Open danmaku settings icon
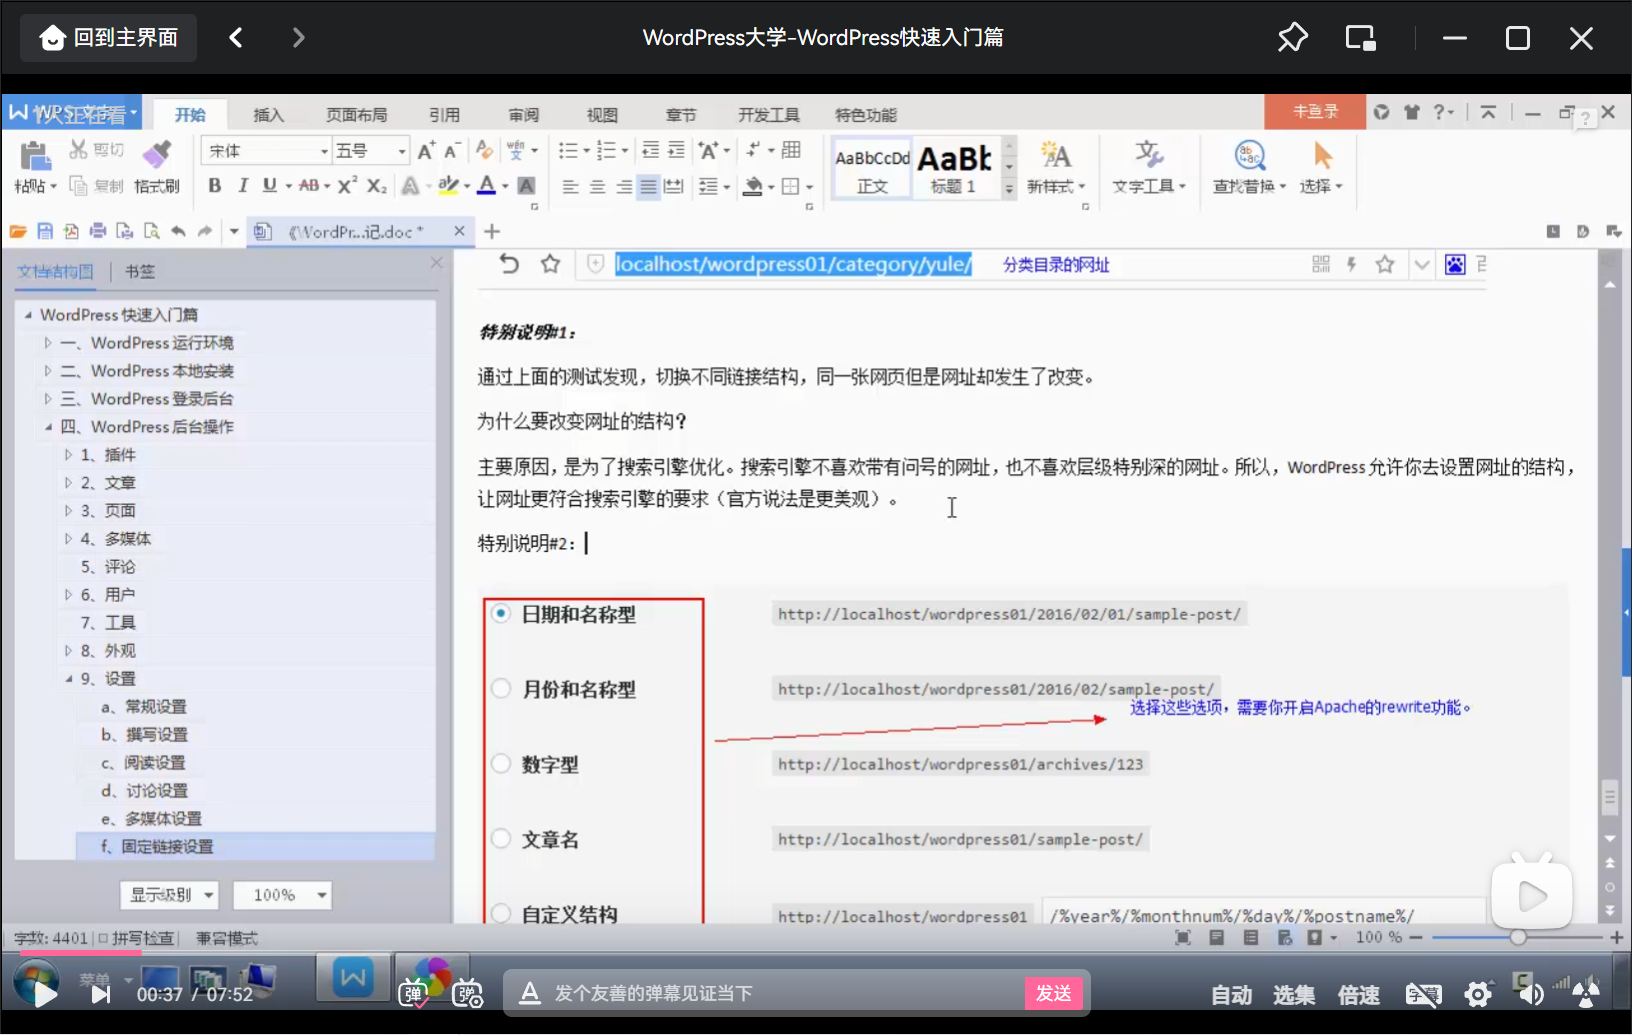 tap(467, 994)
